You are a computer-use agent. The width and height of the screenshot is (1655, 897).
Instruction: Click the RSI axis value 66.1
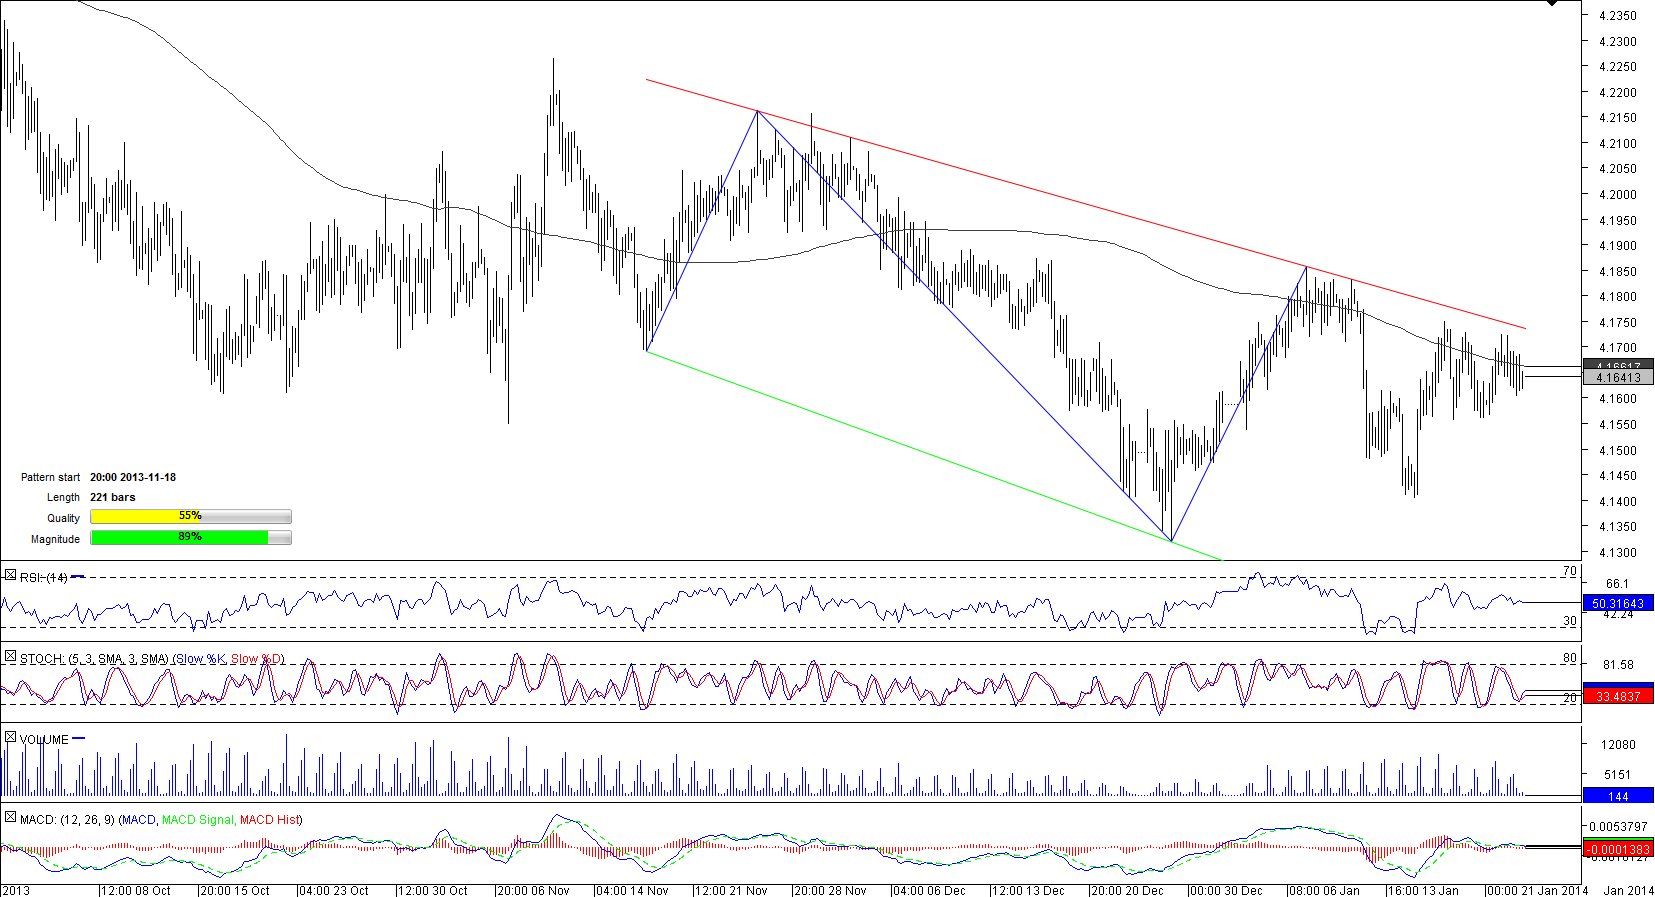[x=1617, y=584]
